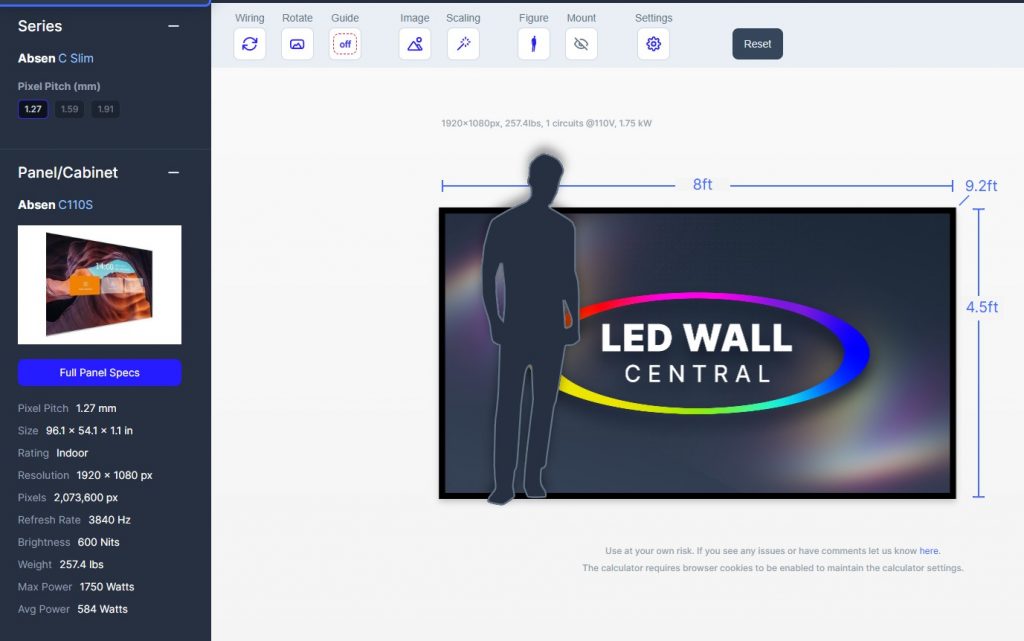Open the Image picker icon
Viewport: 1024px width, 641px height.
tap(415, 44)
